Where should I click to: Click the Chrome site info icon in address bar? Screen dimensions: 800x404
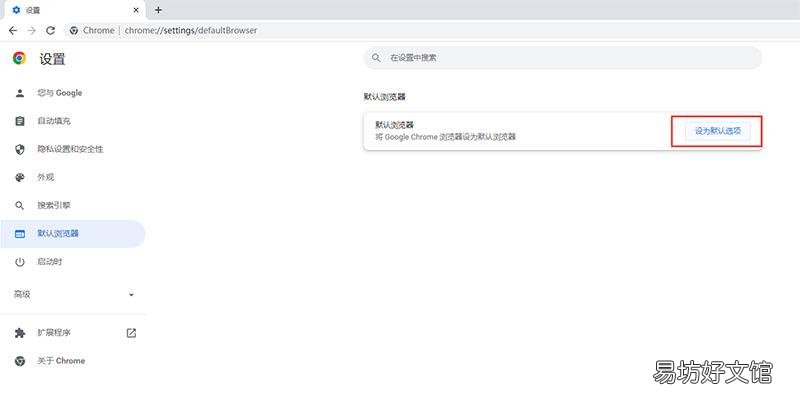[x=74, y=31]
